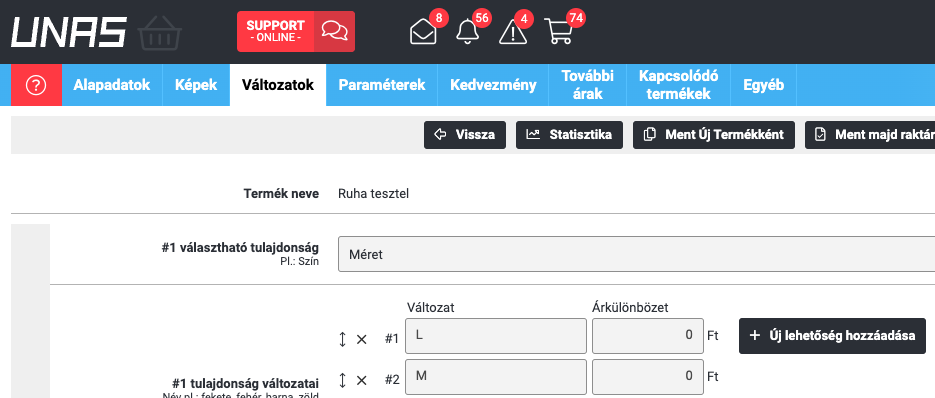Click reorder arrow for variant #1
Image resolution: width=935 pixels, height=398 pixels.
point(342,339)
